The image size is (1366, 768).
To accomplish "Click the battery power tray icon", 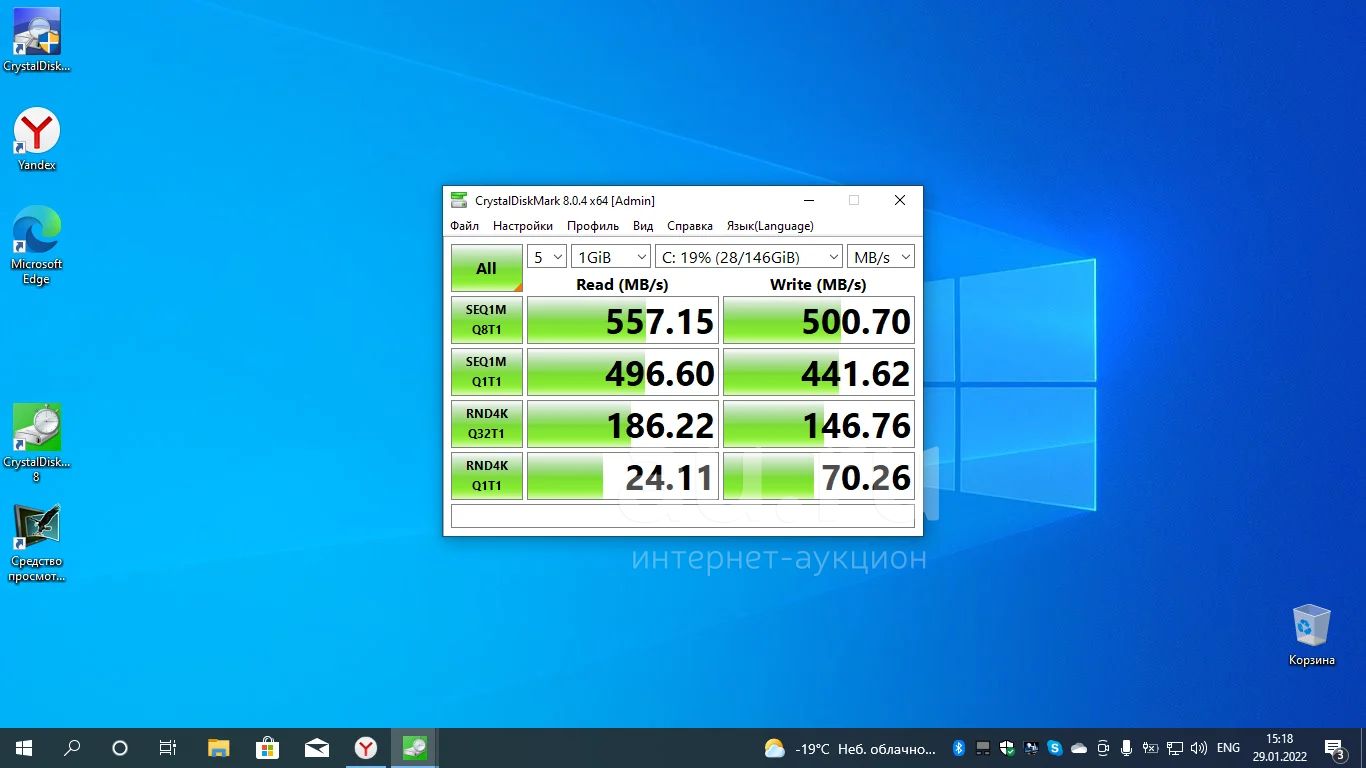I will click(1151, 748).
